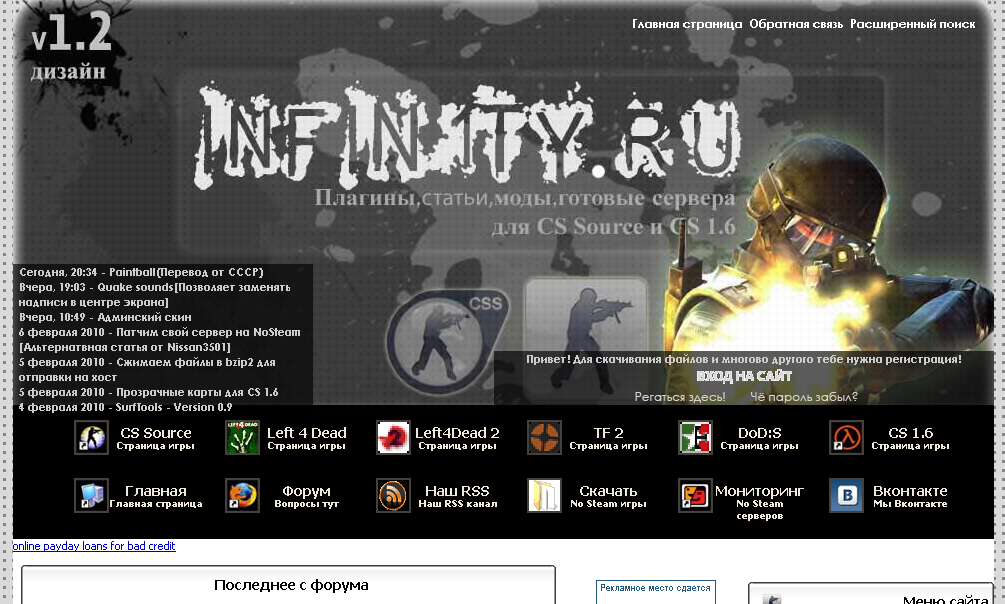
Task: Open the Paintball(Перевод от СССР) news item
Action: click(x=142, y=272)
